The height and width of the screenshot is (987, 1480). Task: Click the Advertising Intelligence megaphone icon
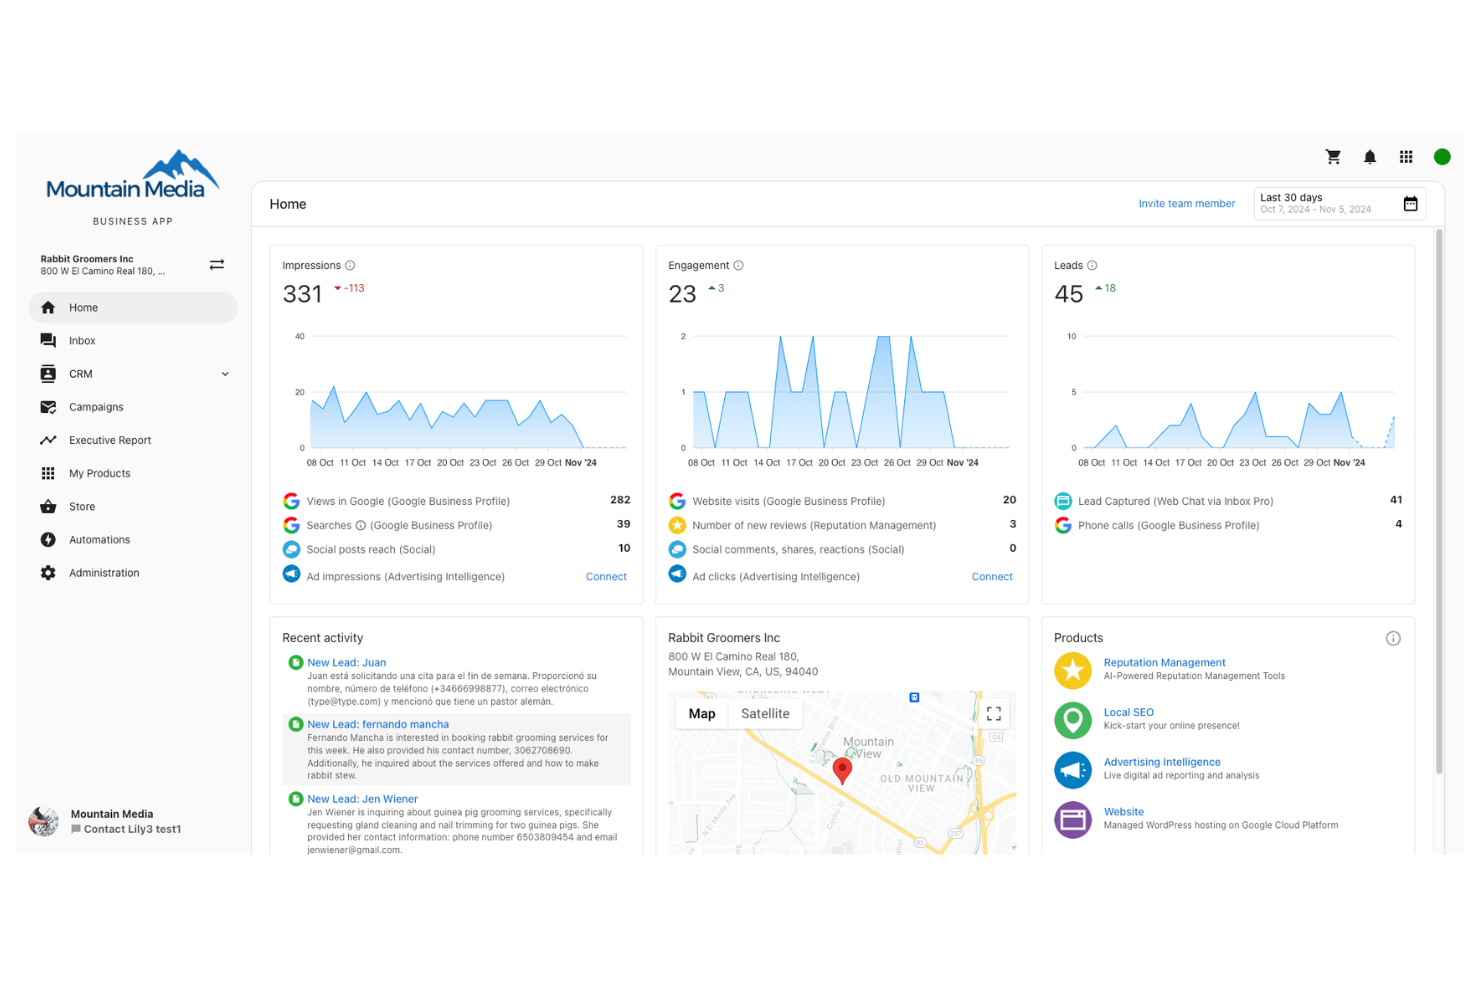[x=1073, y=770]
